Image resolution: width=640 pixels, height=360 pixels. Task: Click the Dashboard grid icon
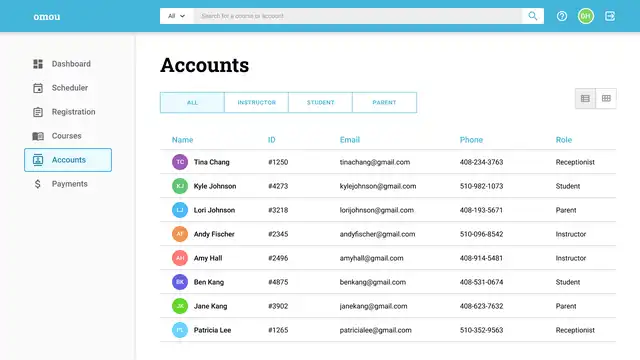point(38,64)
